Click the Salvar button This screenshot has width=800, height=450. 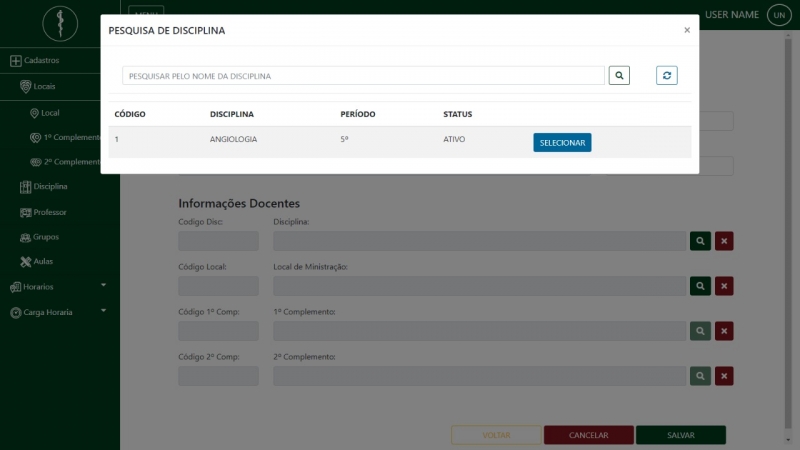680,435
